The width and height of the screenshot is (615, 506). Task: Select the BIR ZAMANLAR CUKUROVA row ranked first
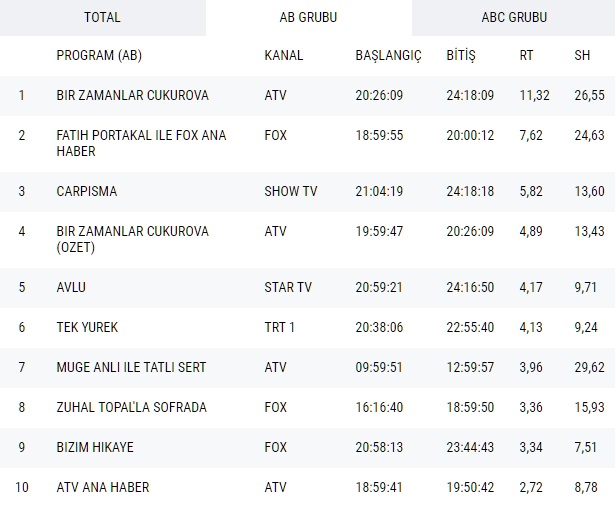coord(132,96)
